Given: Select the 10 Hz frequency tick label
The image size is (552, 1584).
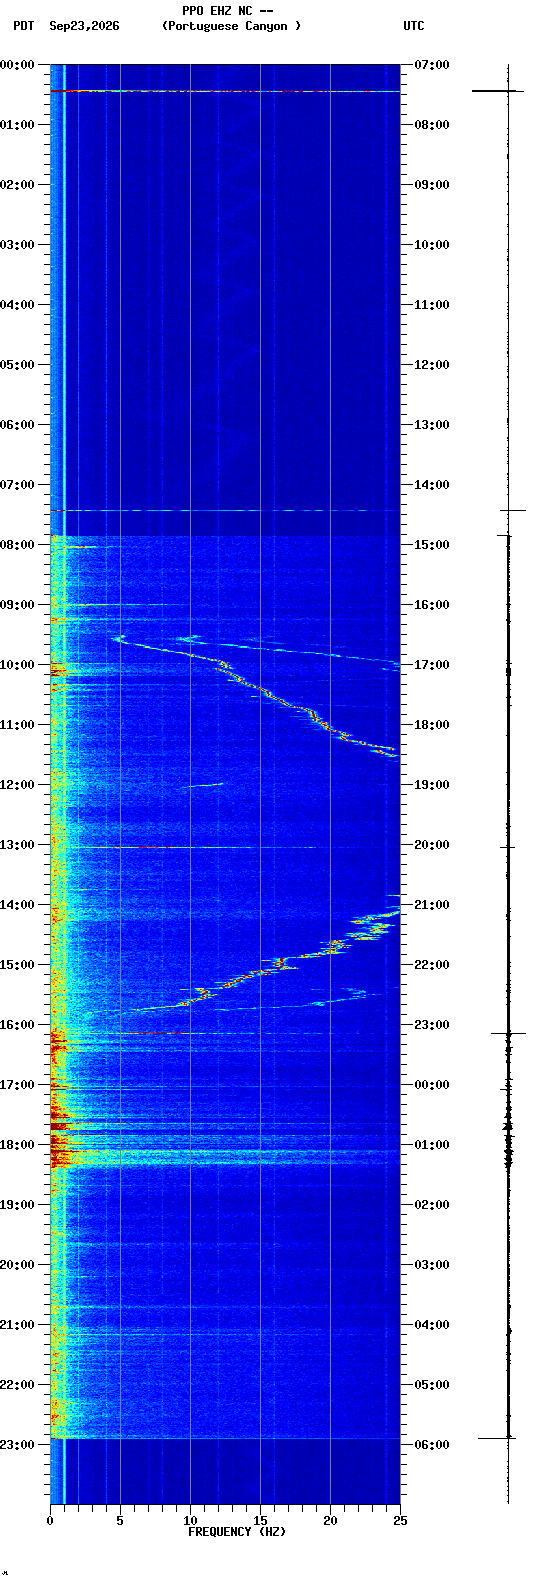Looking at the screenshot, I should (190, 1521).
